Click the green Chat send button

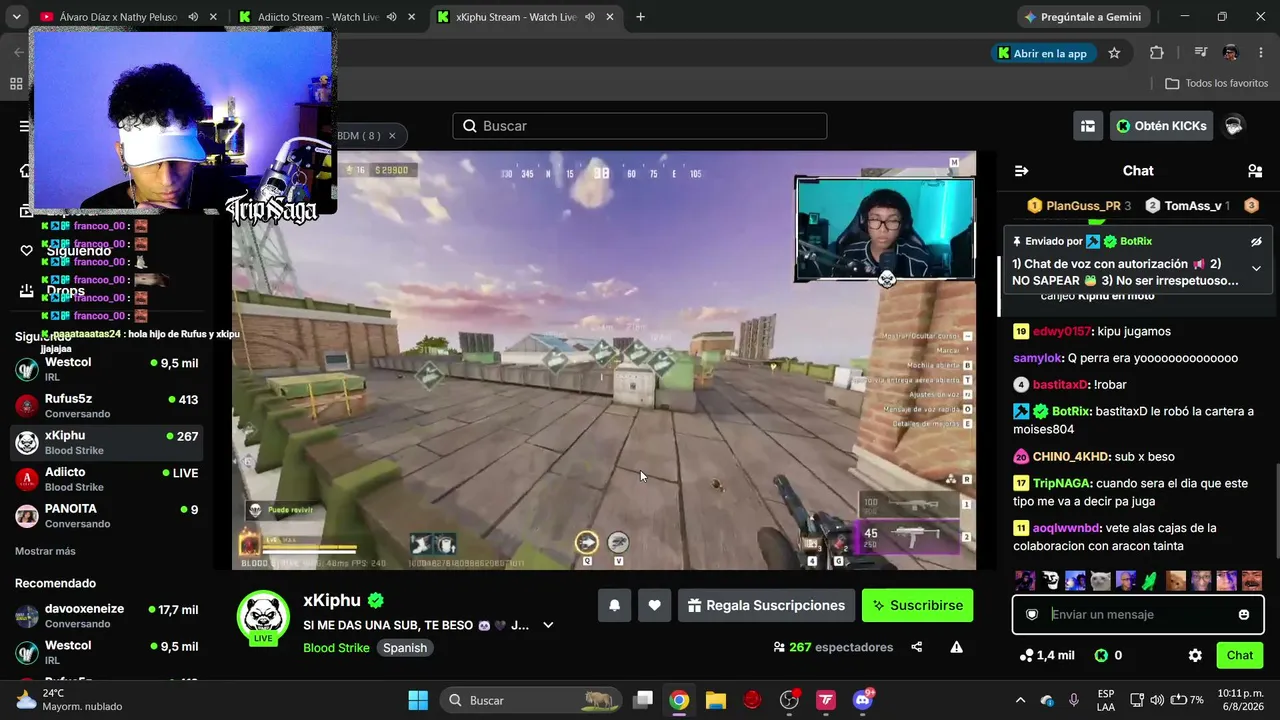[1240, 656]
